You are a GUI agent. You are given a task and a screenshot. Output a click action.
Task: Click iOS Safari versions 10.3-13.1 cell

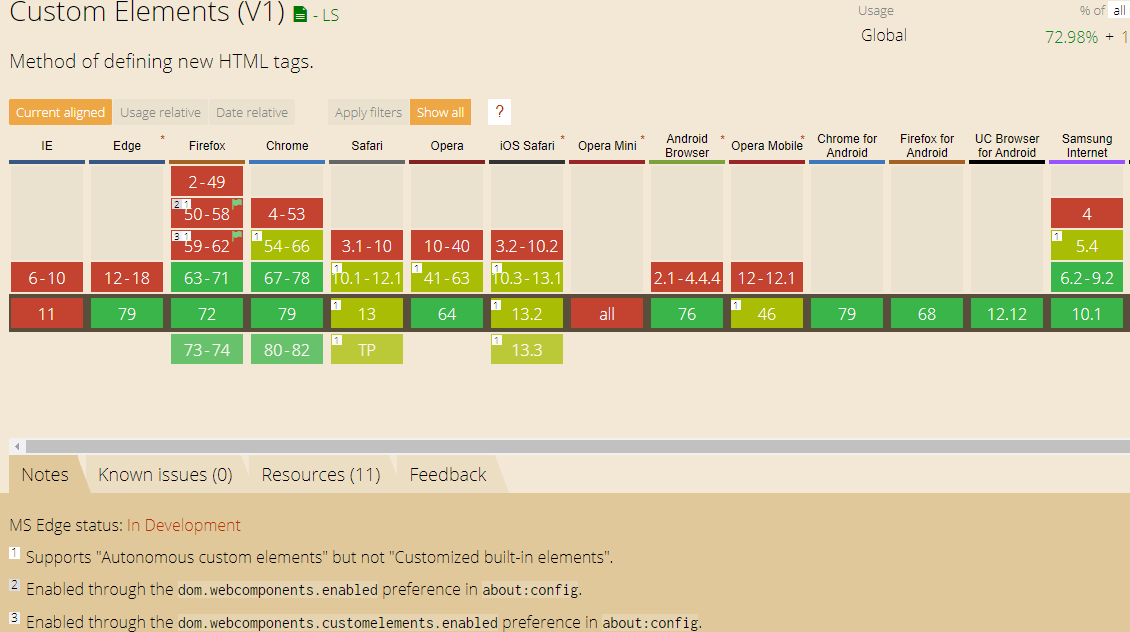527,277
